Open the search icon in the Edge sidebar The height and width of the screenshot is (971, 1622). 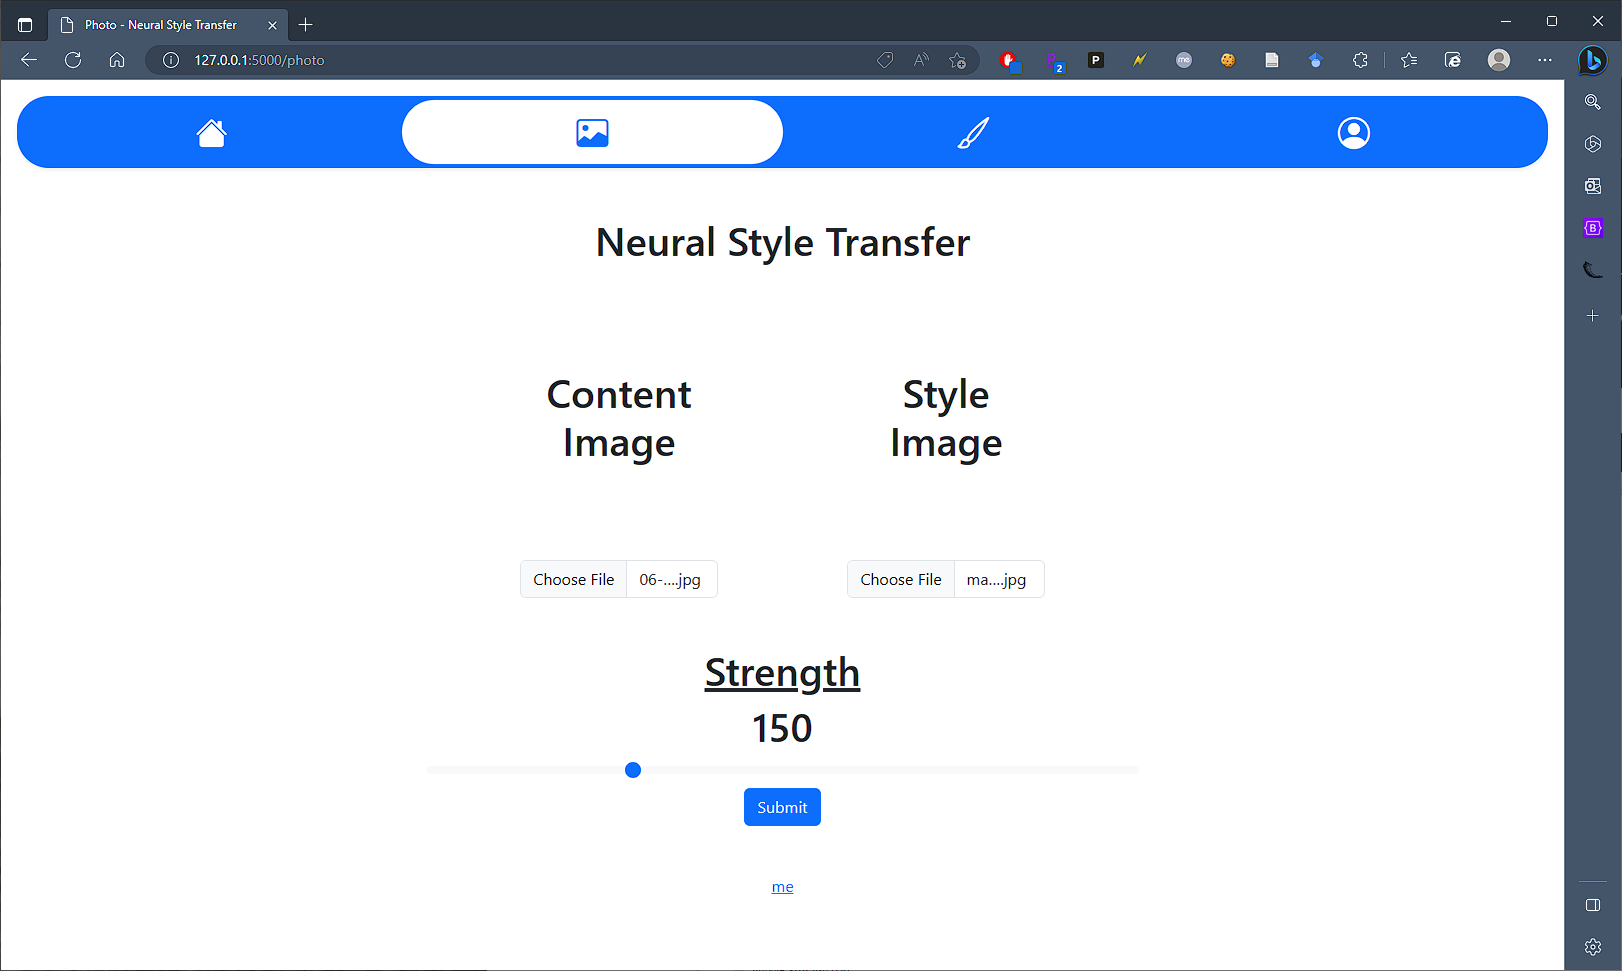click(x=1592, y=101)
